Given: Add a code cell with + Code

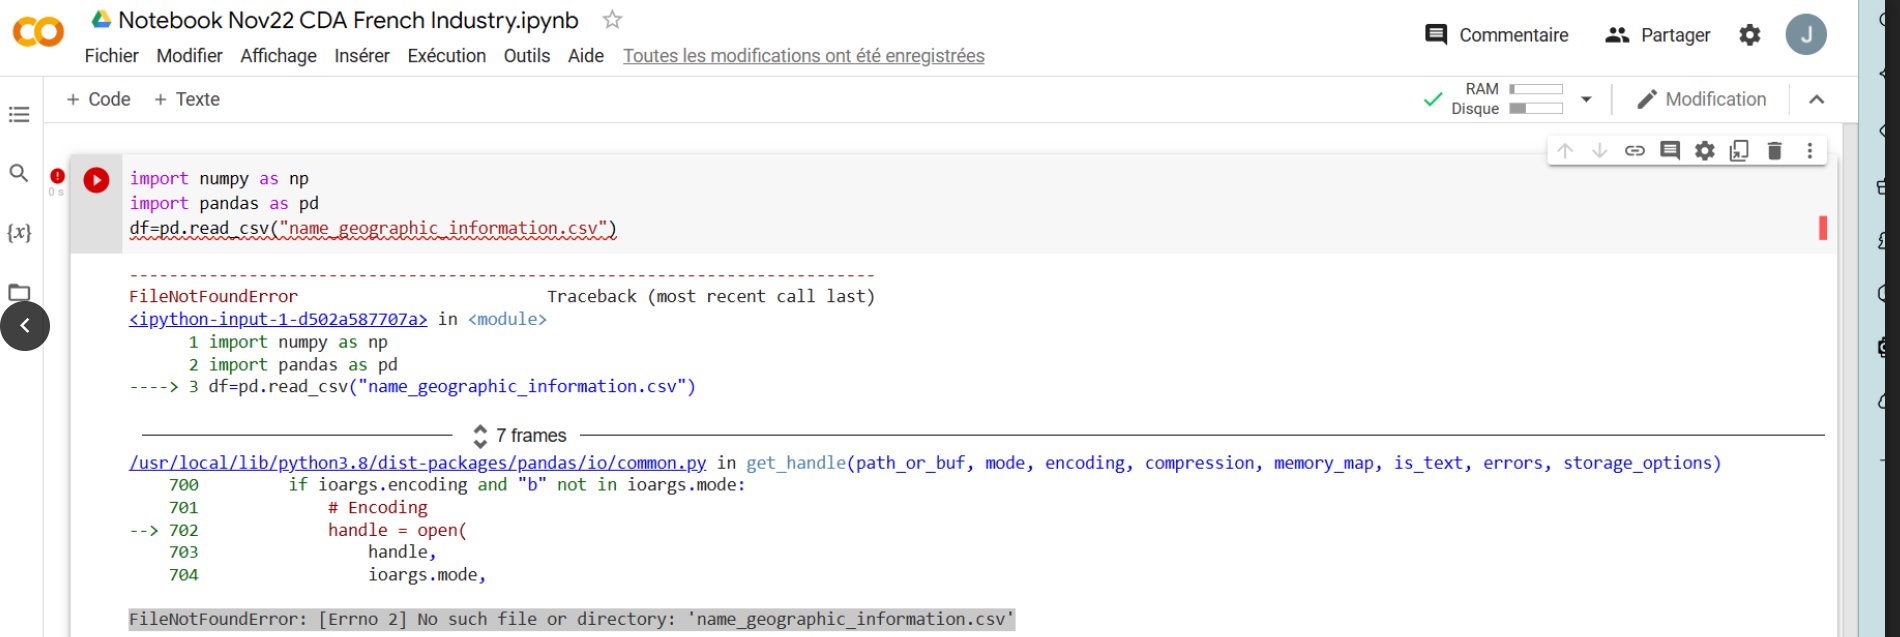Looking at the screenshot, I should (x=98, y=99).
